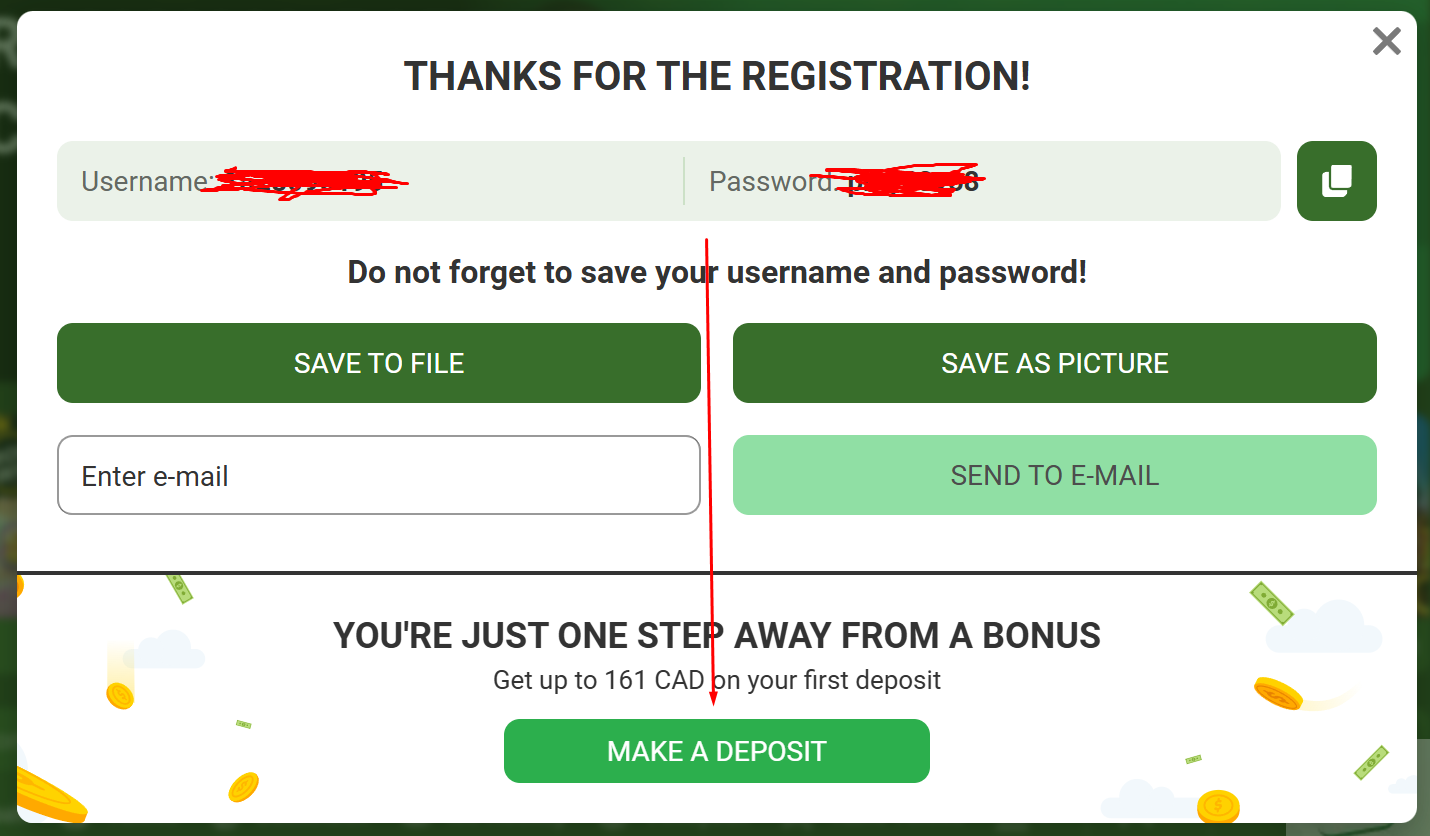Click the SAVE TO FILE button
Screen dimensions: 1430x836
[x=378, y=363]
